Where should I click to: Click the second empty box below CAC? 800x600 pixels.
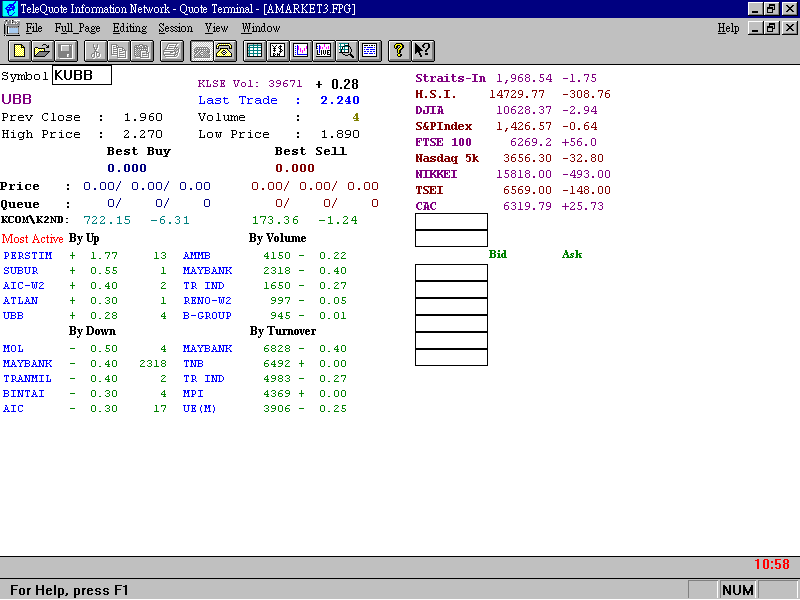pos(451,238)
